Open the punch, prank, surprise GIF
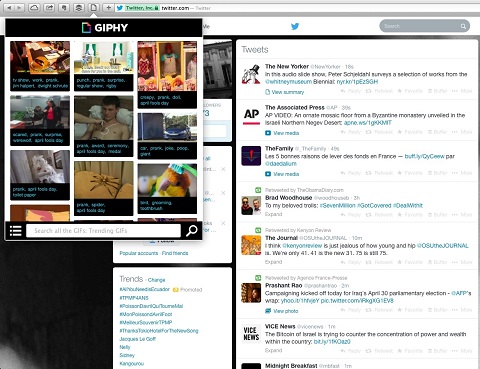This screenshot has width=480, height=369. (x=104, y=66)
